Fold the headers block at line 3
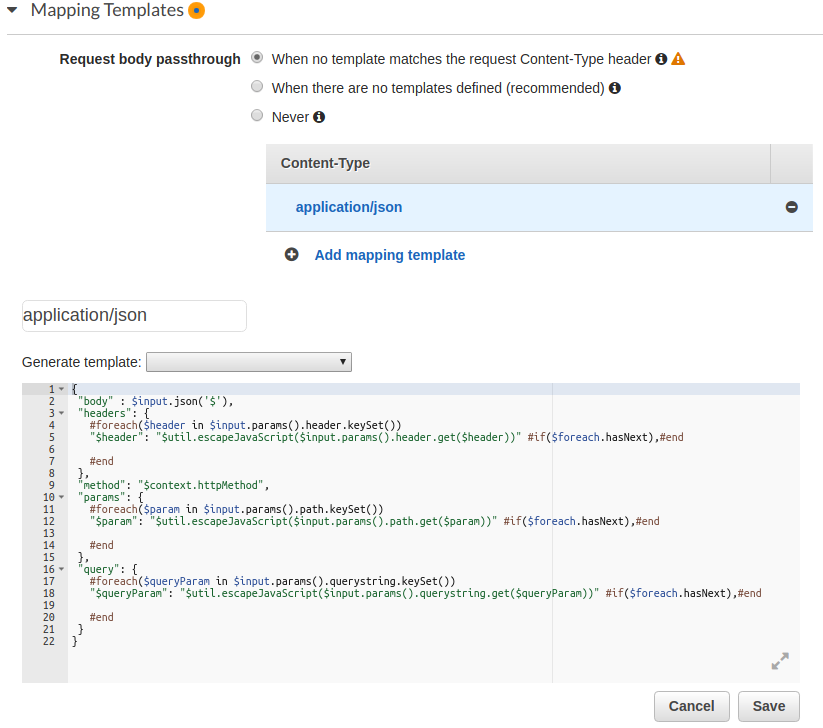823x728 pixels. pyautogui.click(x=61, y=412)
